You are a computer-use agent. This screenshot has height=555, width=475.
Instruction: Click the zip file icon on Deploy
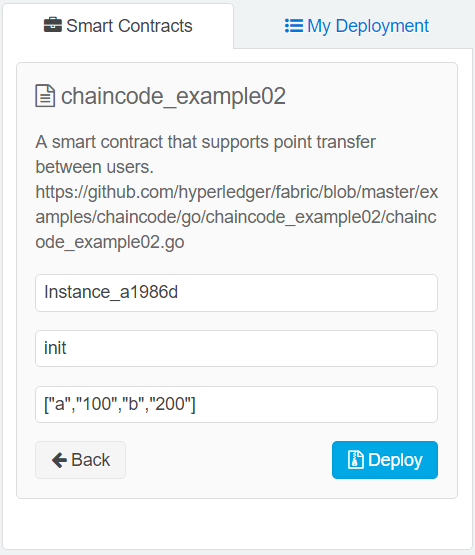[x=355, y=460]
